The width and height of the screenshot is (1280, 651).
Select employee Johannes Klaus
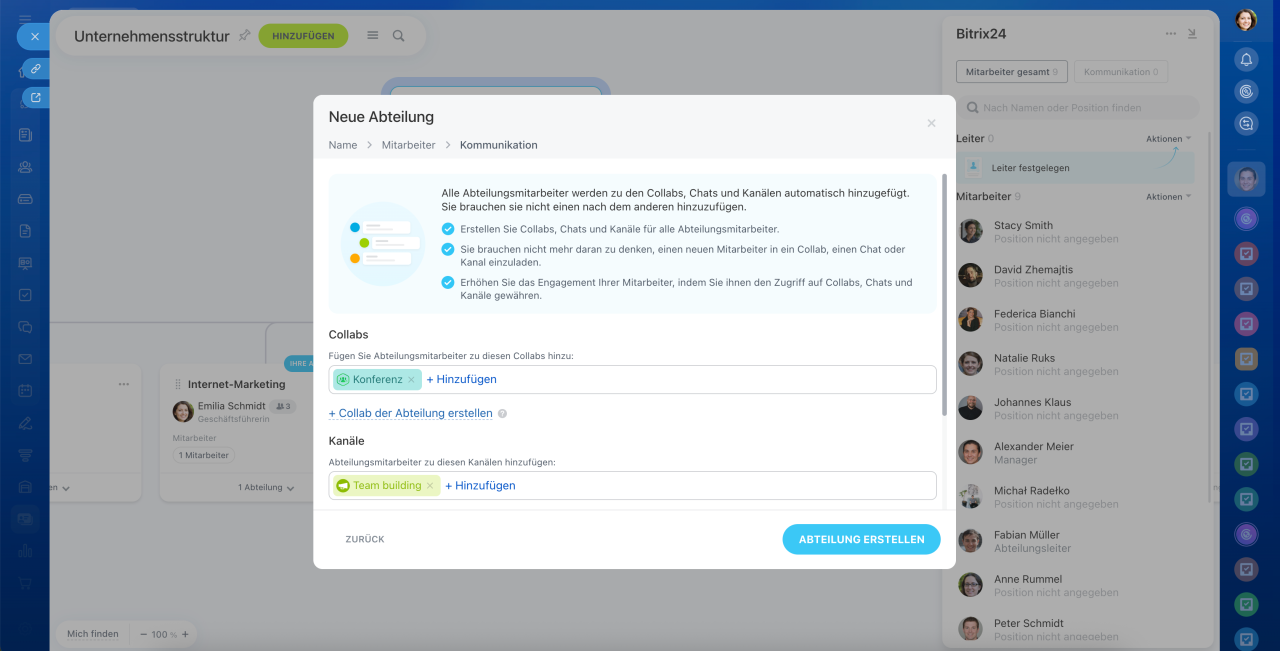pyautogui.click(x=1075, y=408)
